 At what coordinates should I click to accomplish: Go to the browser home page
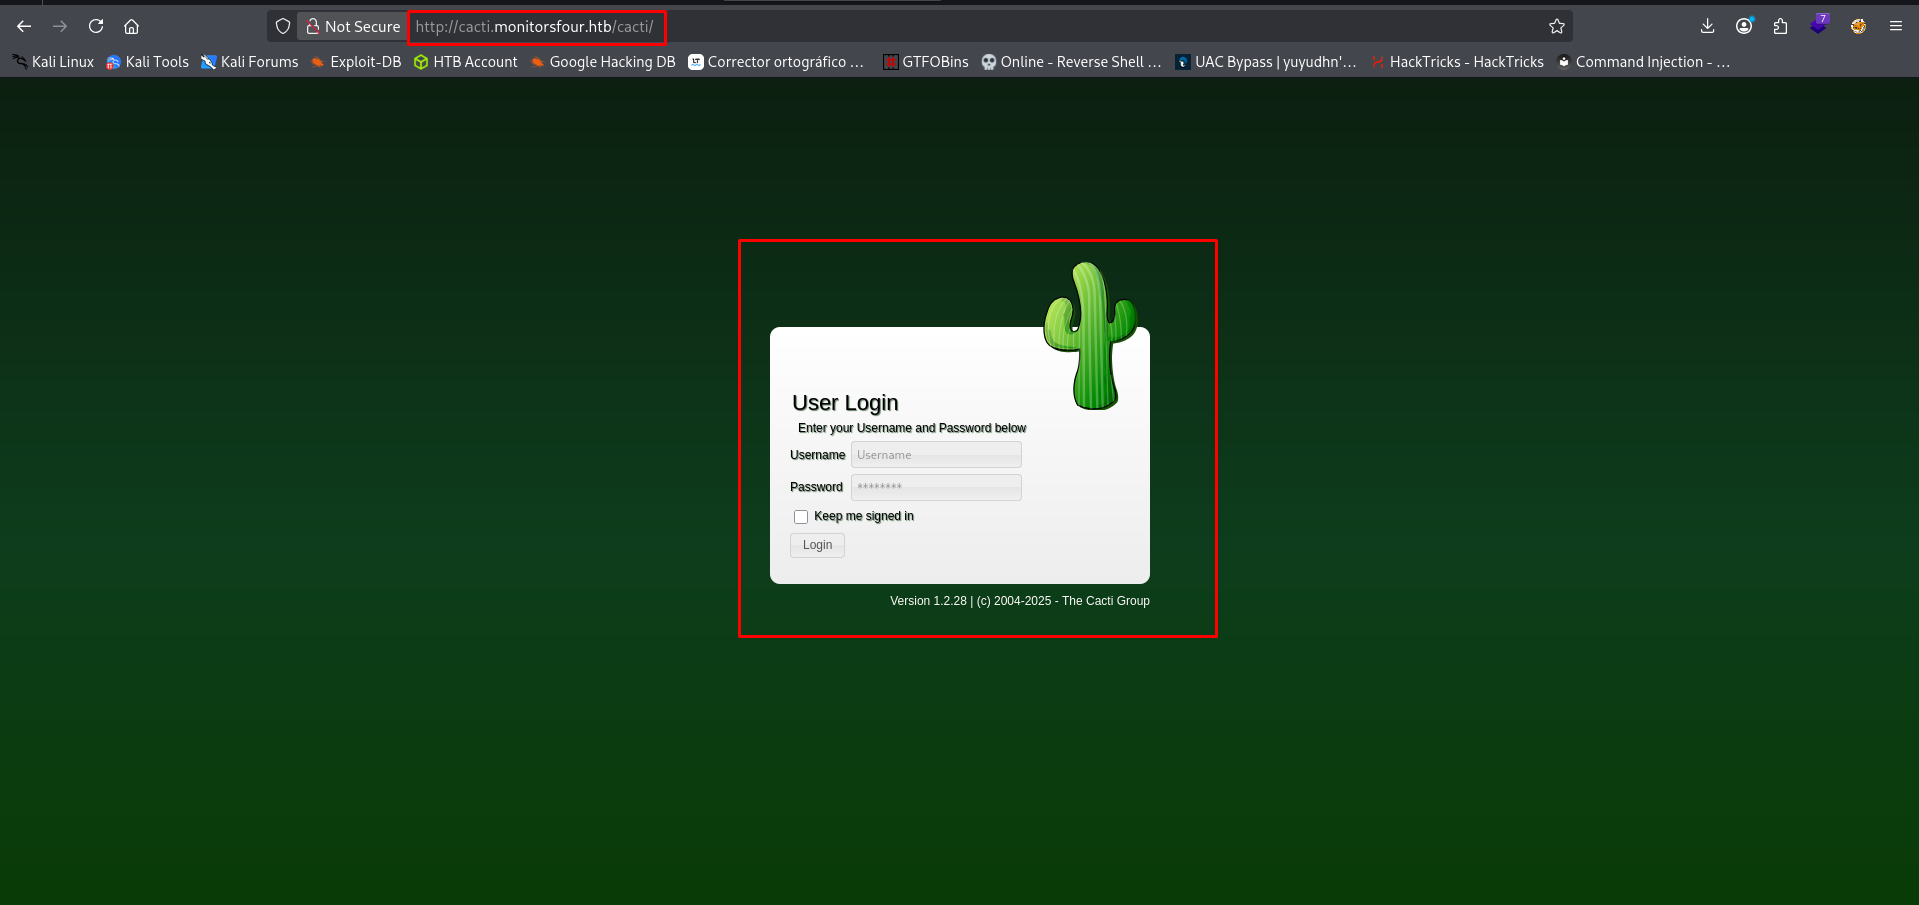click(131, 27)
